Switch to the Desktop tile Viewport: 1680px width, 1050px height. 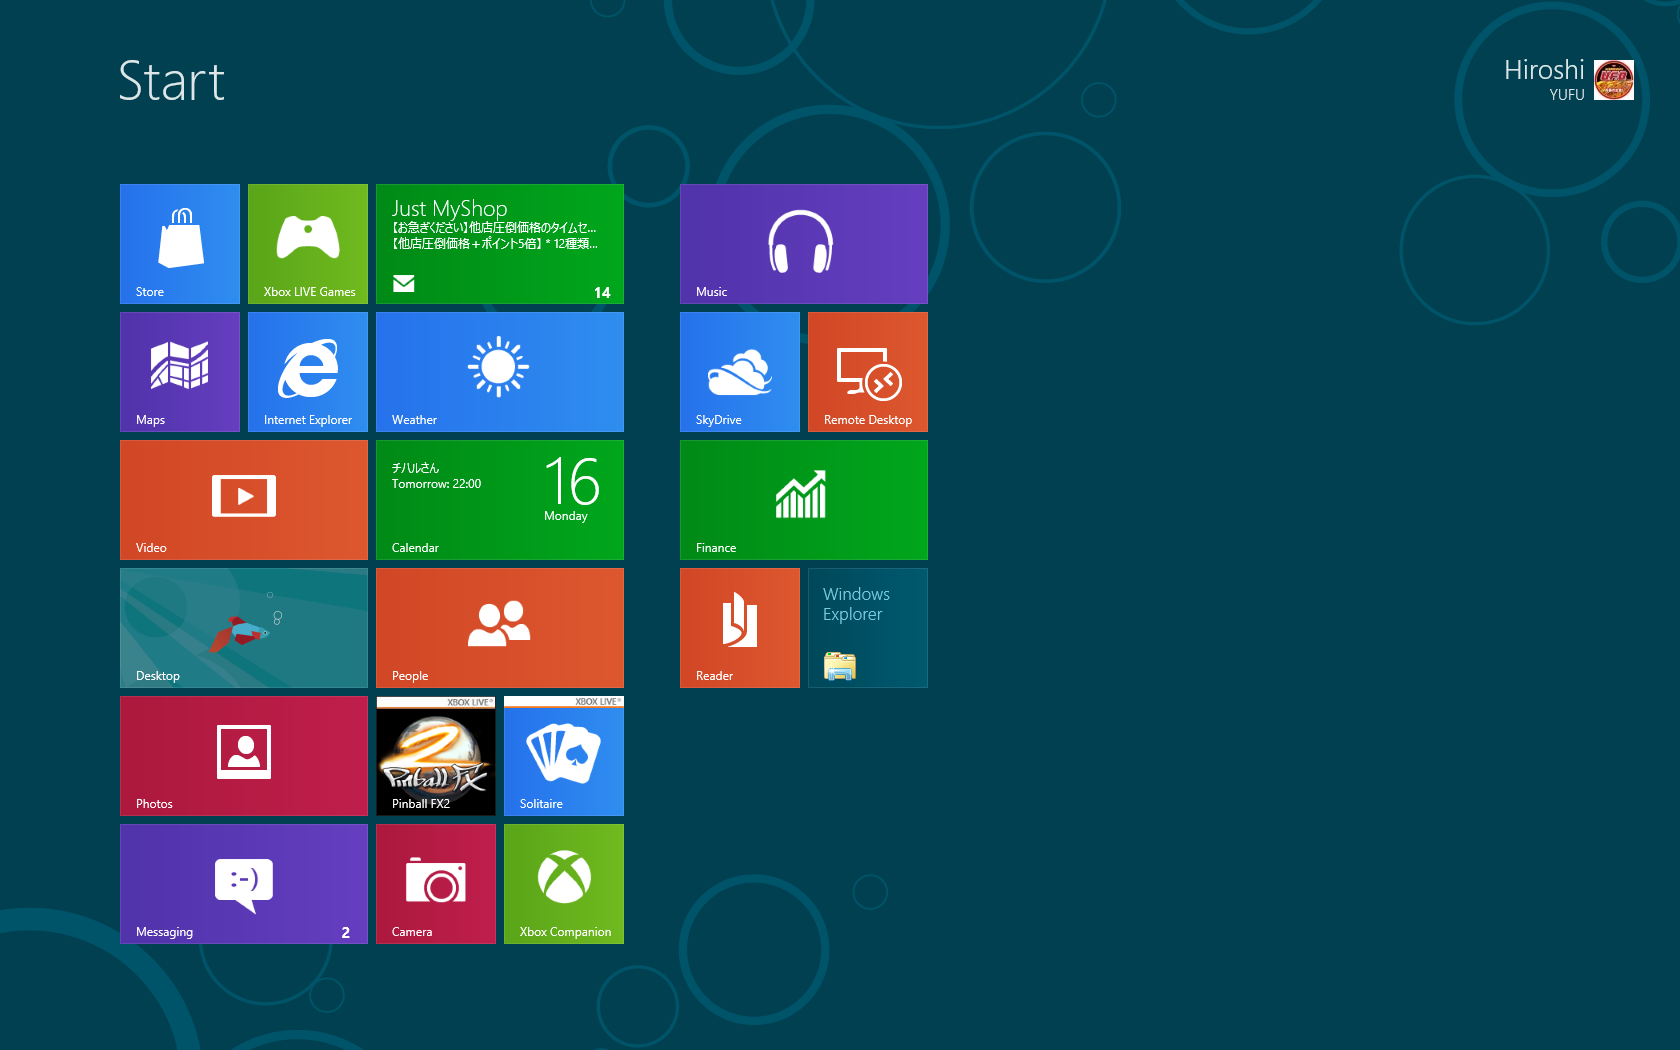[244, 628]
